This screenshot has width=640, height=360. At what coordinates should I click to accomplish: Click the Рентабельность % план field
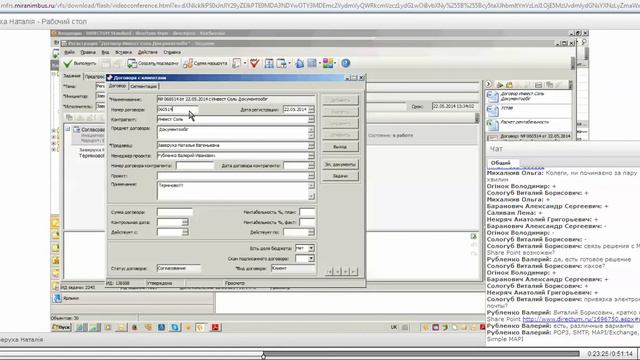coord(307,212)
